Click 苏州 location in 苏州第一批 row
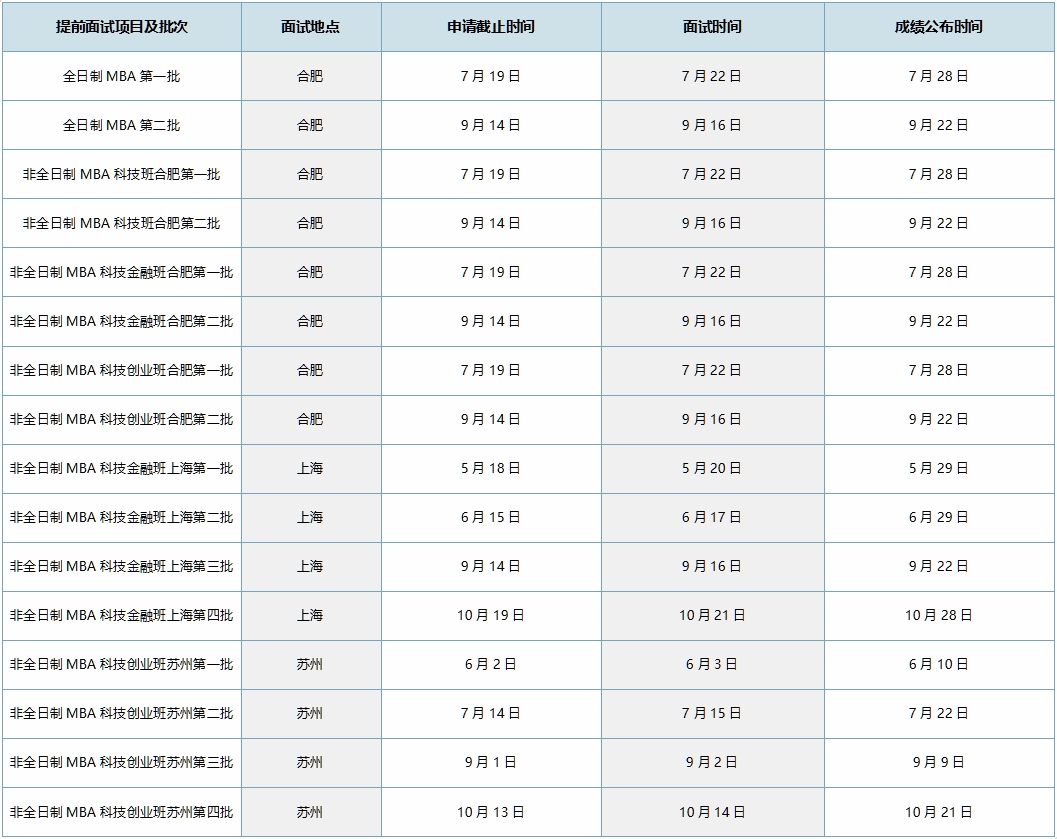 pos(310,664)
